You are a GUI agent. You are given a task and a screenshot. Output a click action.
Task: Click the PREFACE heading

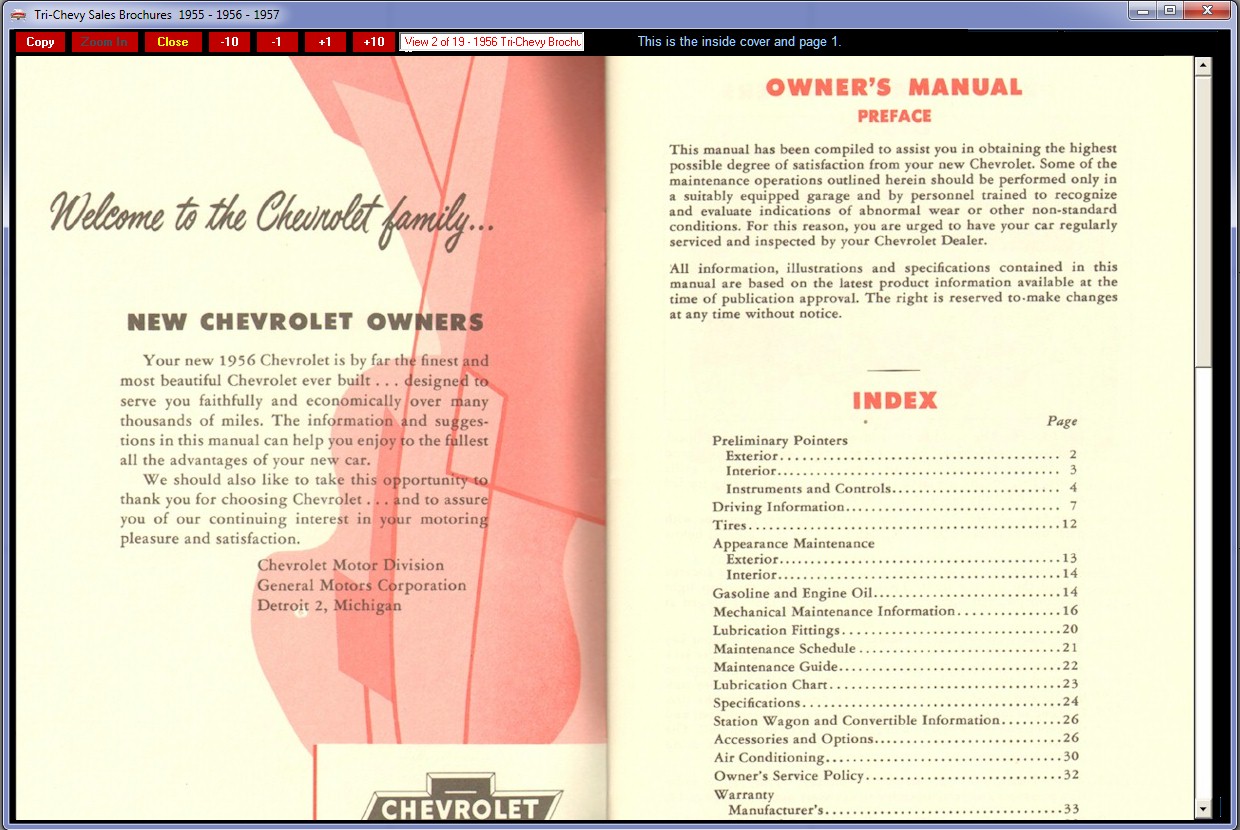coord(894,116)
